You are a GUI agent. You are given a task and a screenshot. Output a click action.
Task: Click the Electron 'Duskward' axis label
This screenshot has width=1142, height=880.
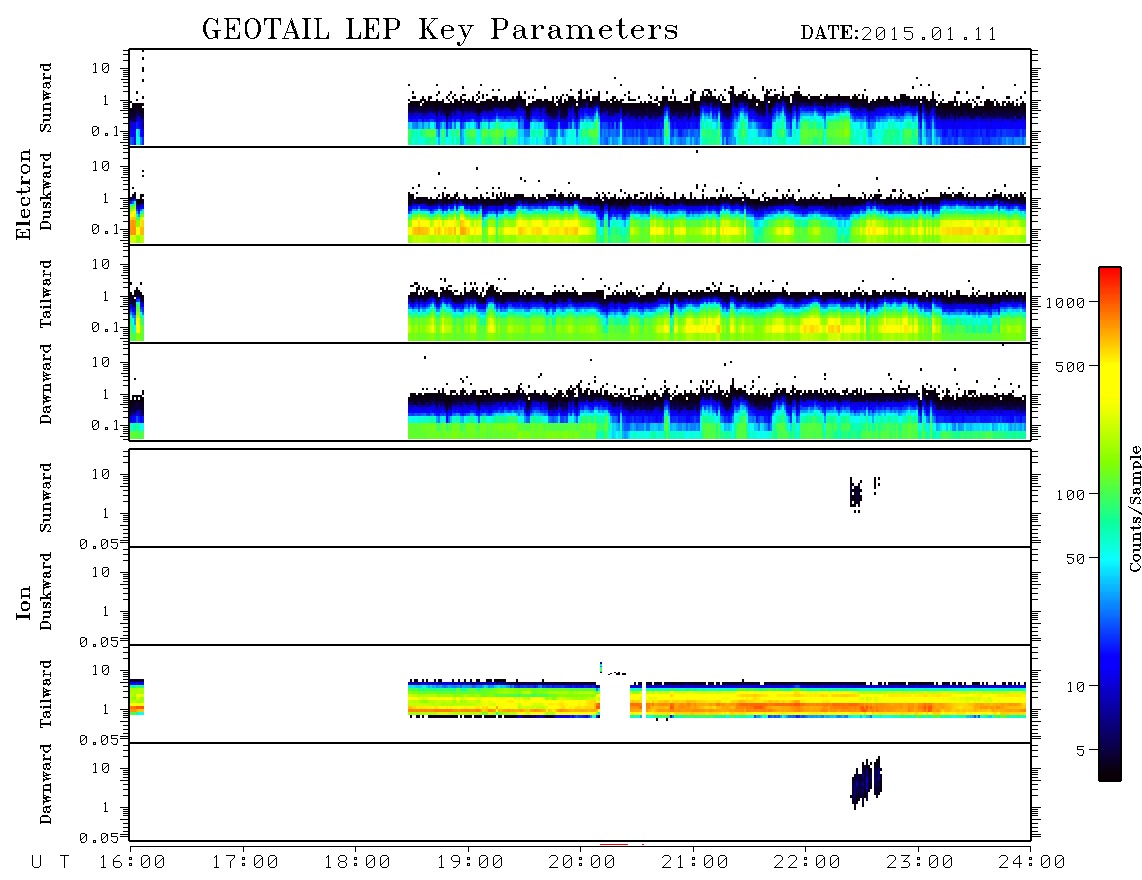pos(46,192)
